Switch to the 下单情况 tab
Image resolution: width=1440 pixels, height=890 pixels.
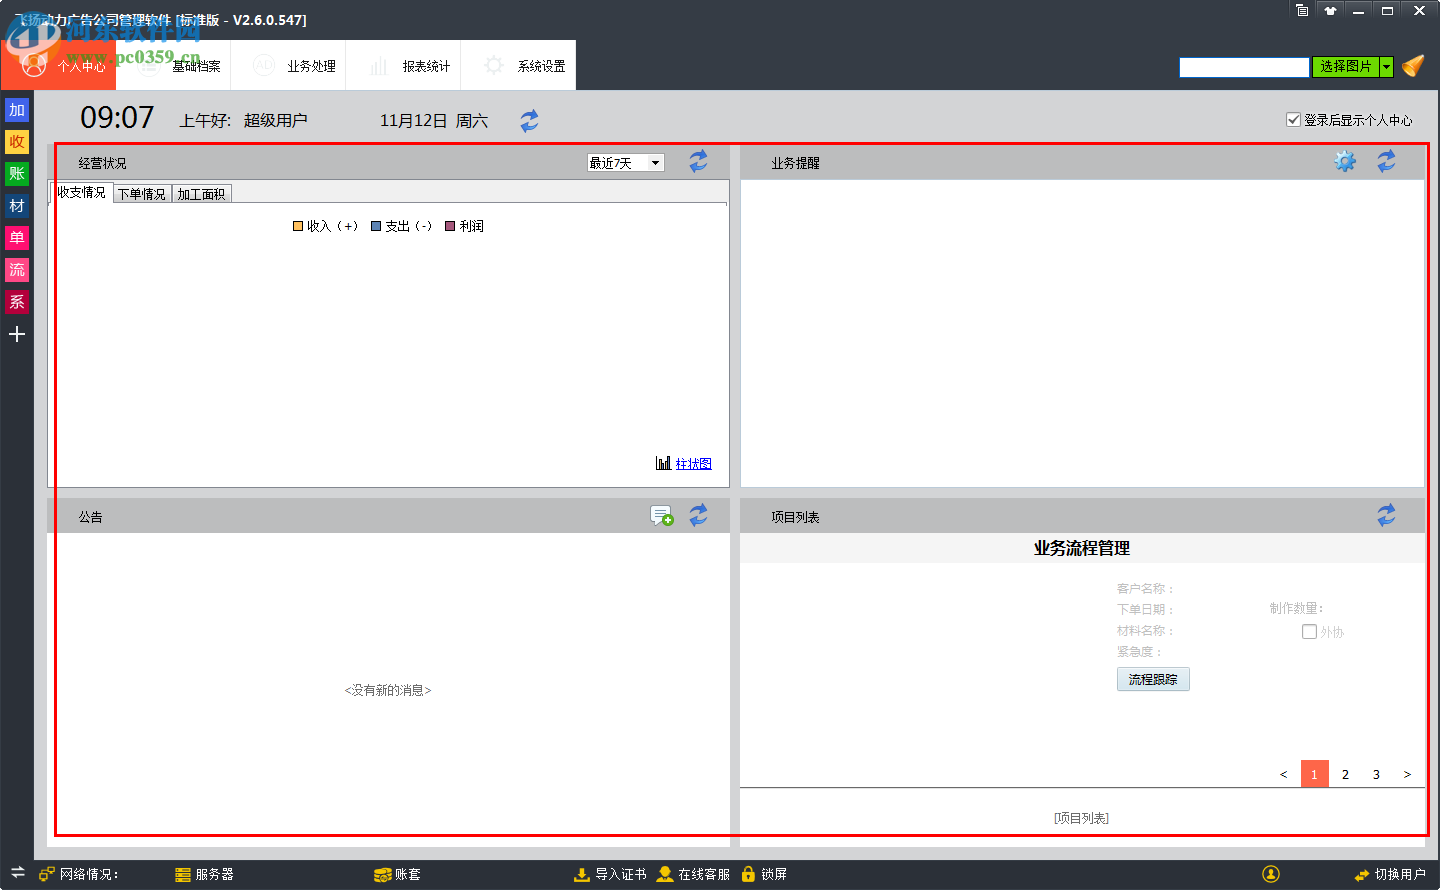[142, 194]
